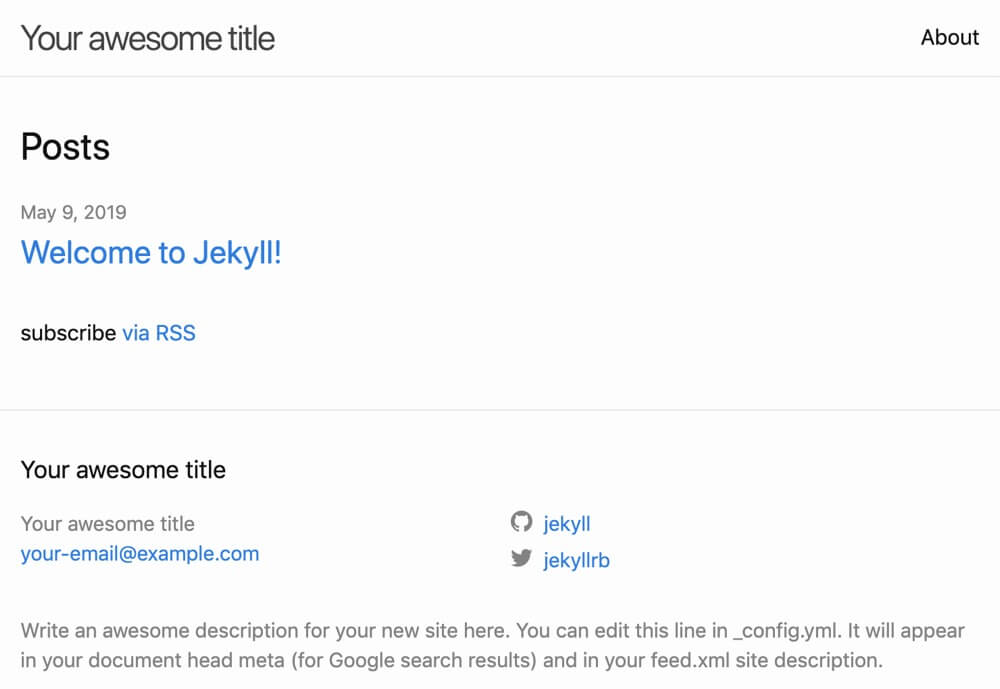This screenshot has height=689, width=1000.
Task: Open the About page from the navigation
Action: click(x=950, y=38)
